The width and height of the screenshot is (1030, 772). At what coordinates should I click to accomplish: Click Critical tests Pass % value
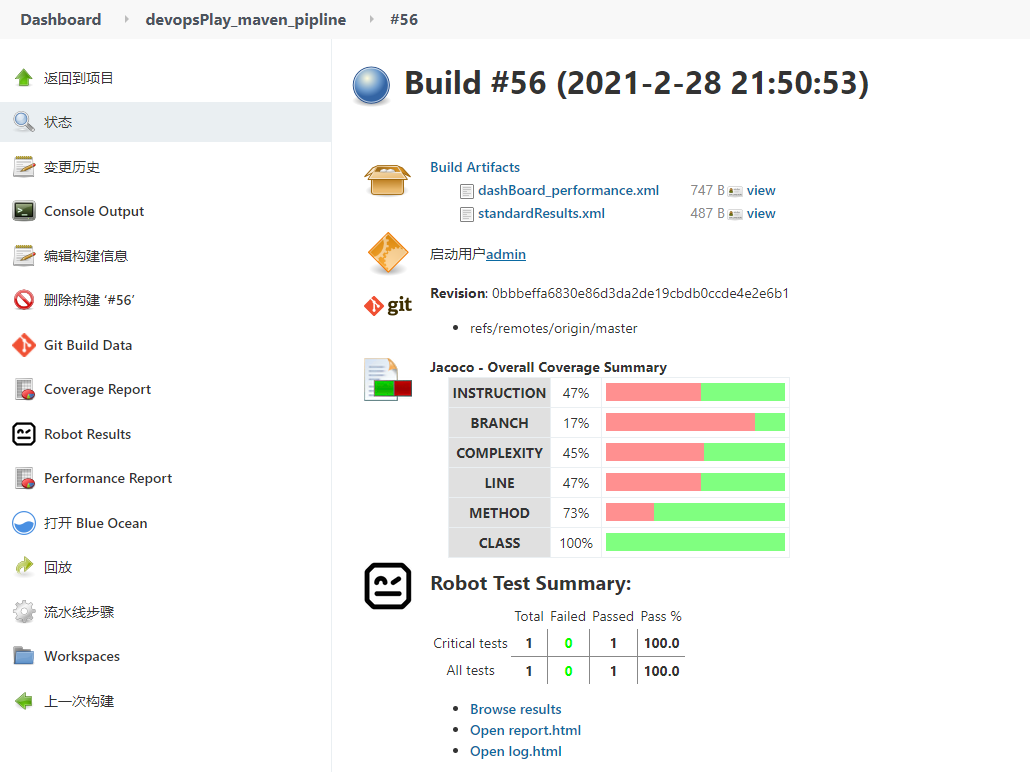661,643
